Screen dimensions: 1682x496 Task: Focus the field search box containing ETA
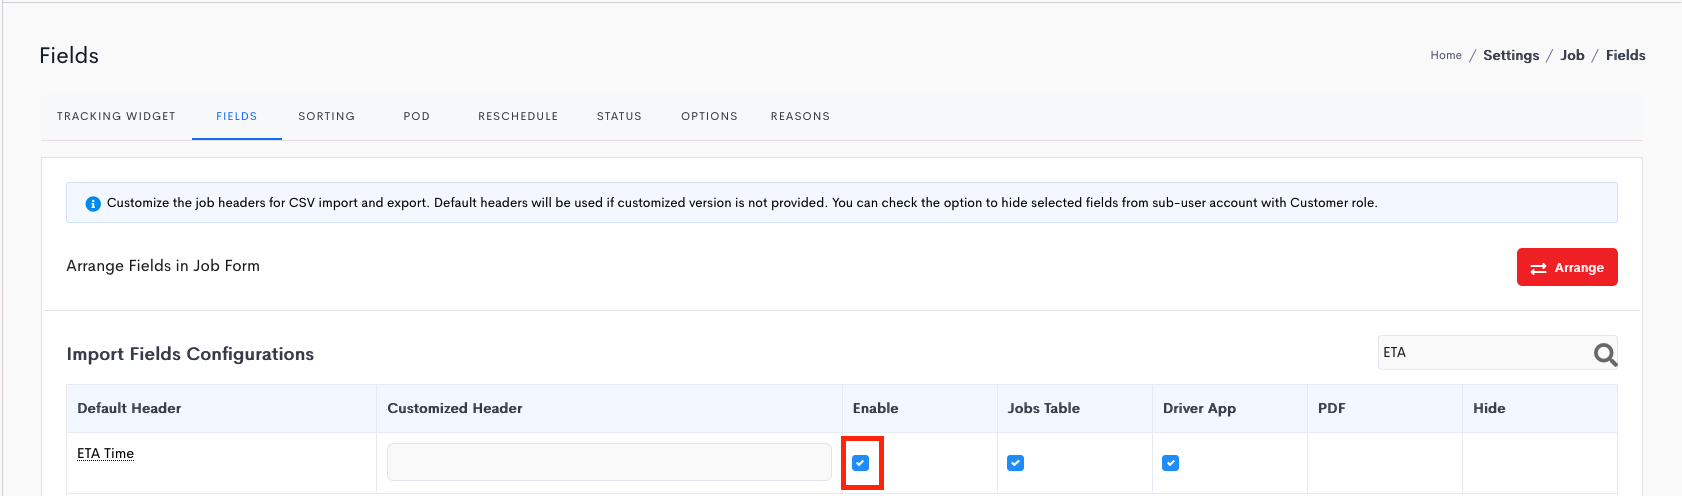(x=1485, y=352)
